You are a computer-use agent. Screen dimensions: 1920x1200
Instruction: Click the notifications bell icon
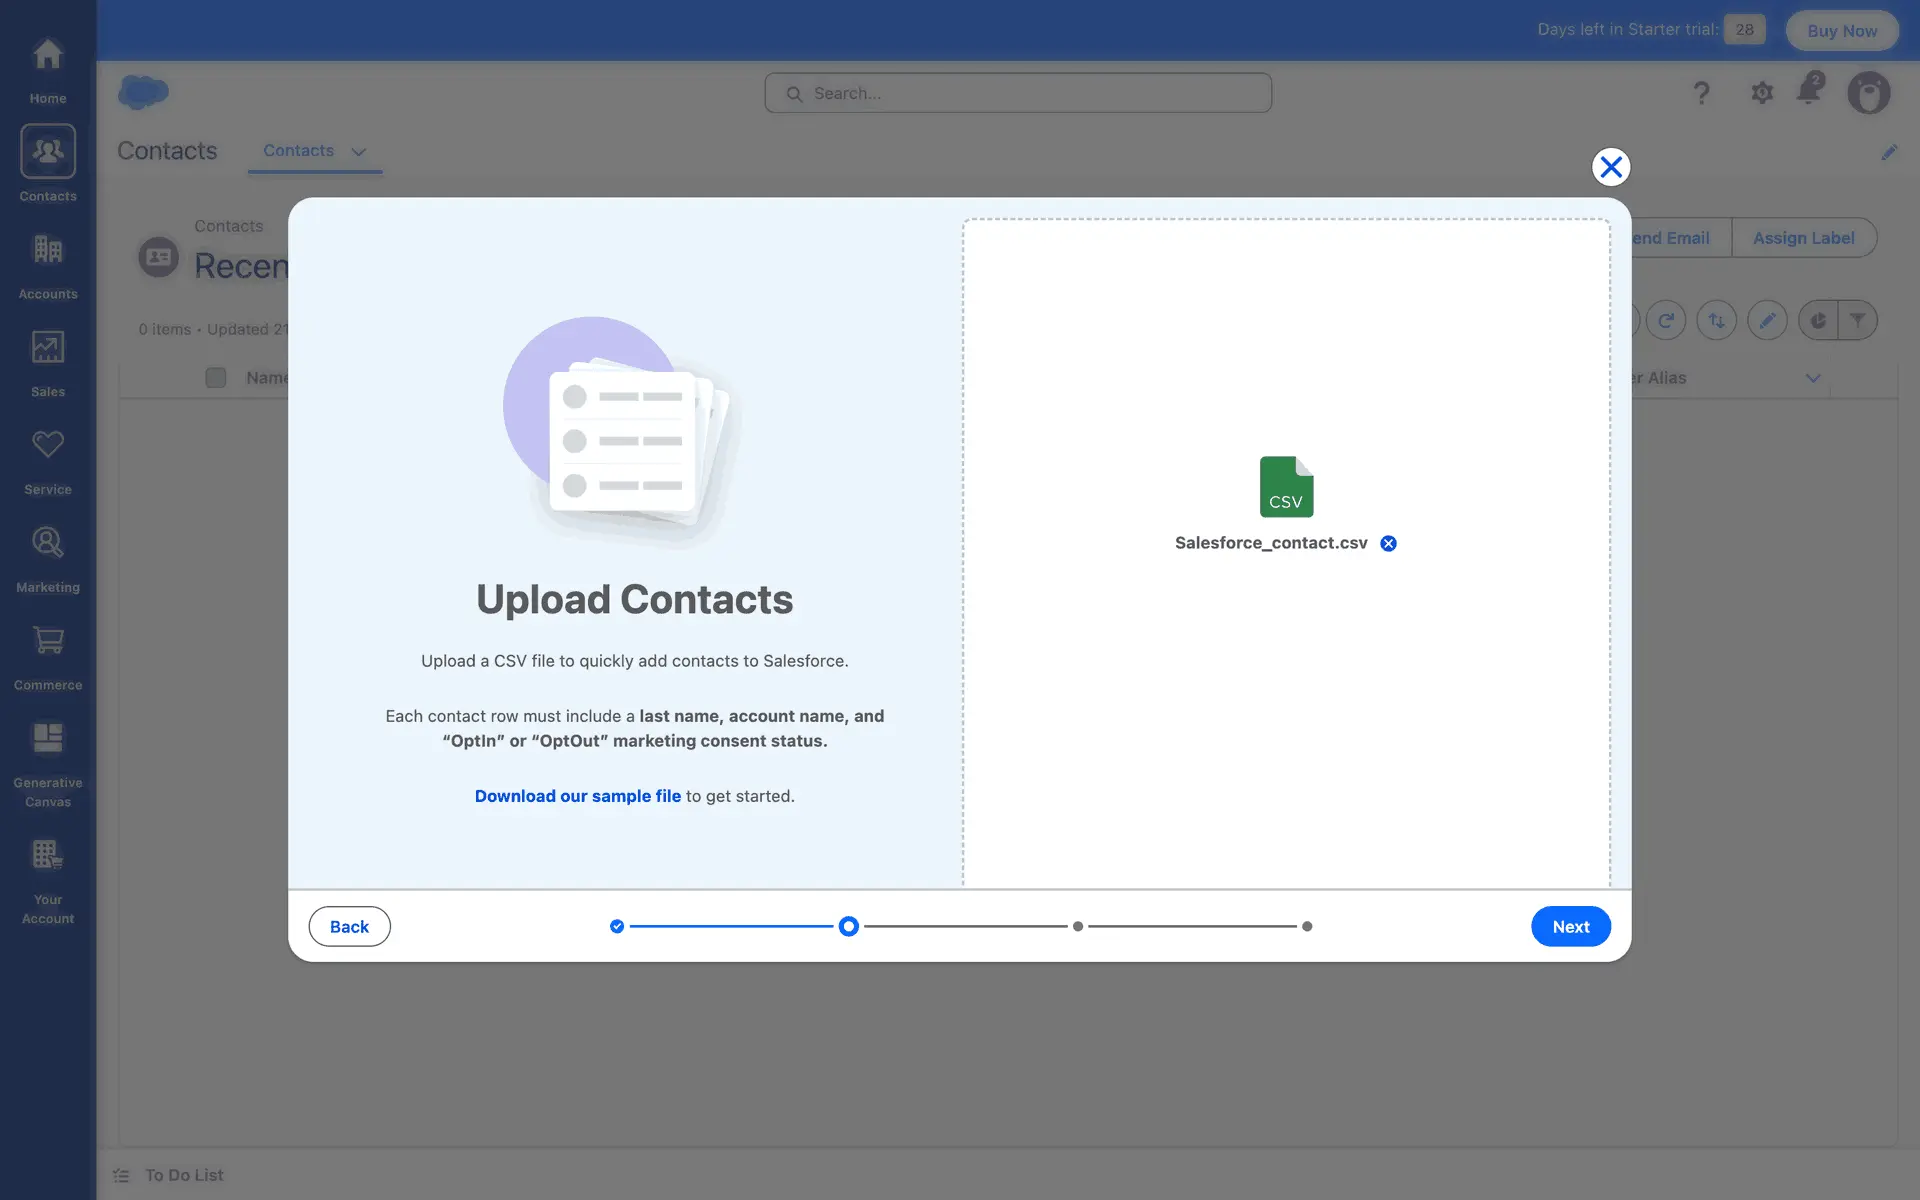[x=1809, y=91]
